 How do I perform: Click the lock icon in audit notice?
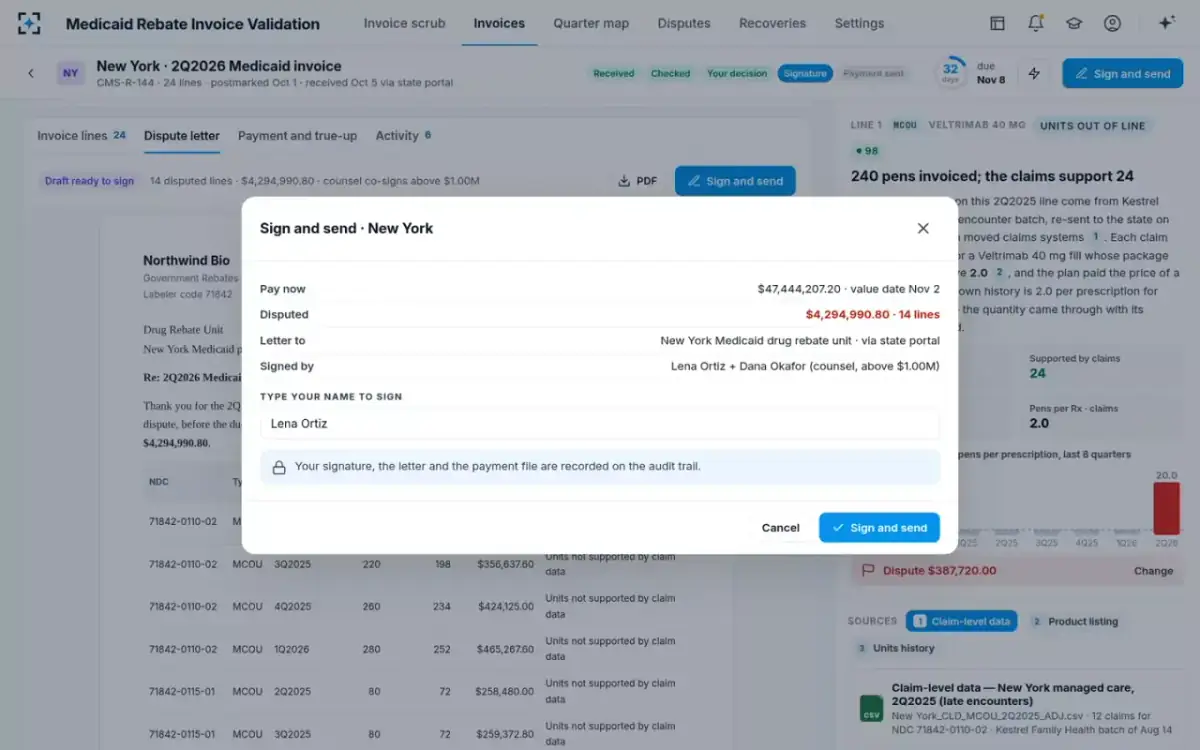point(279,467)
